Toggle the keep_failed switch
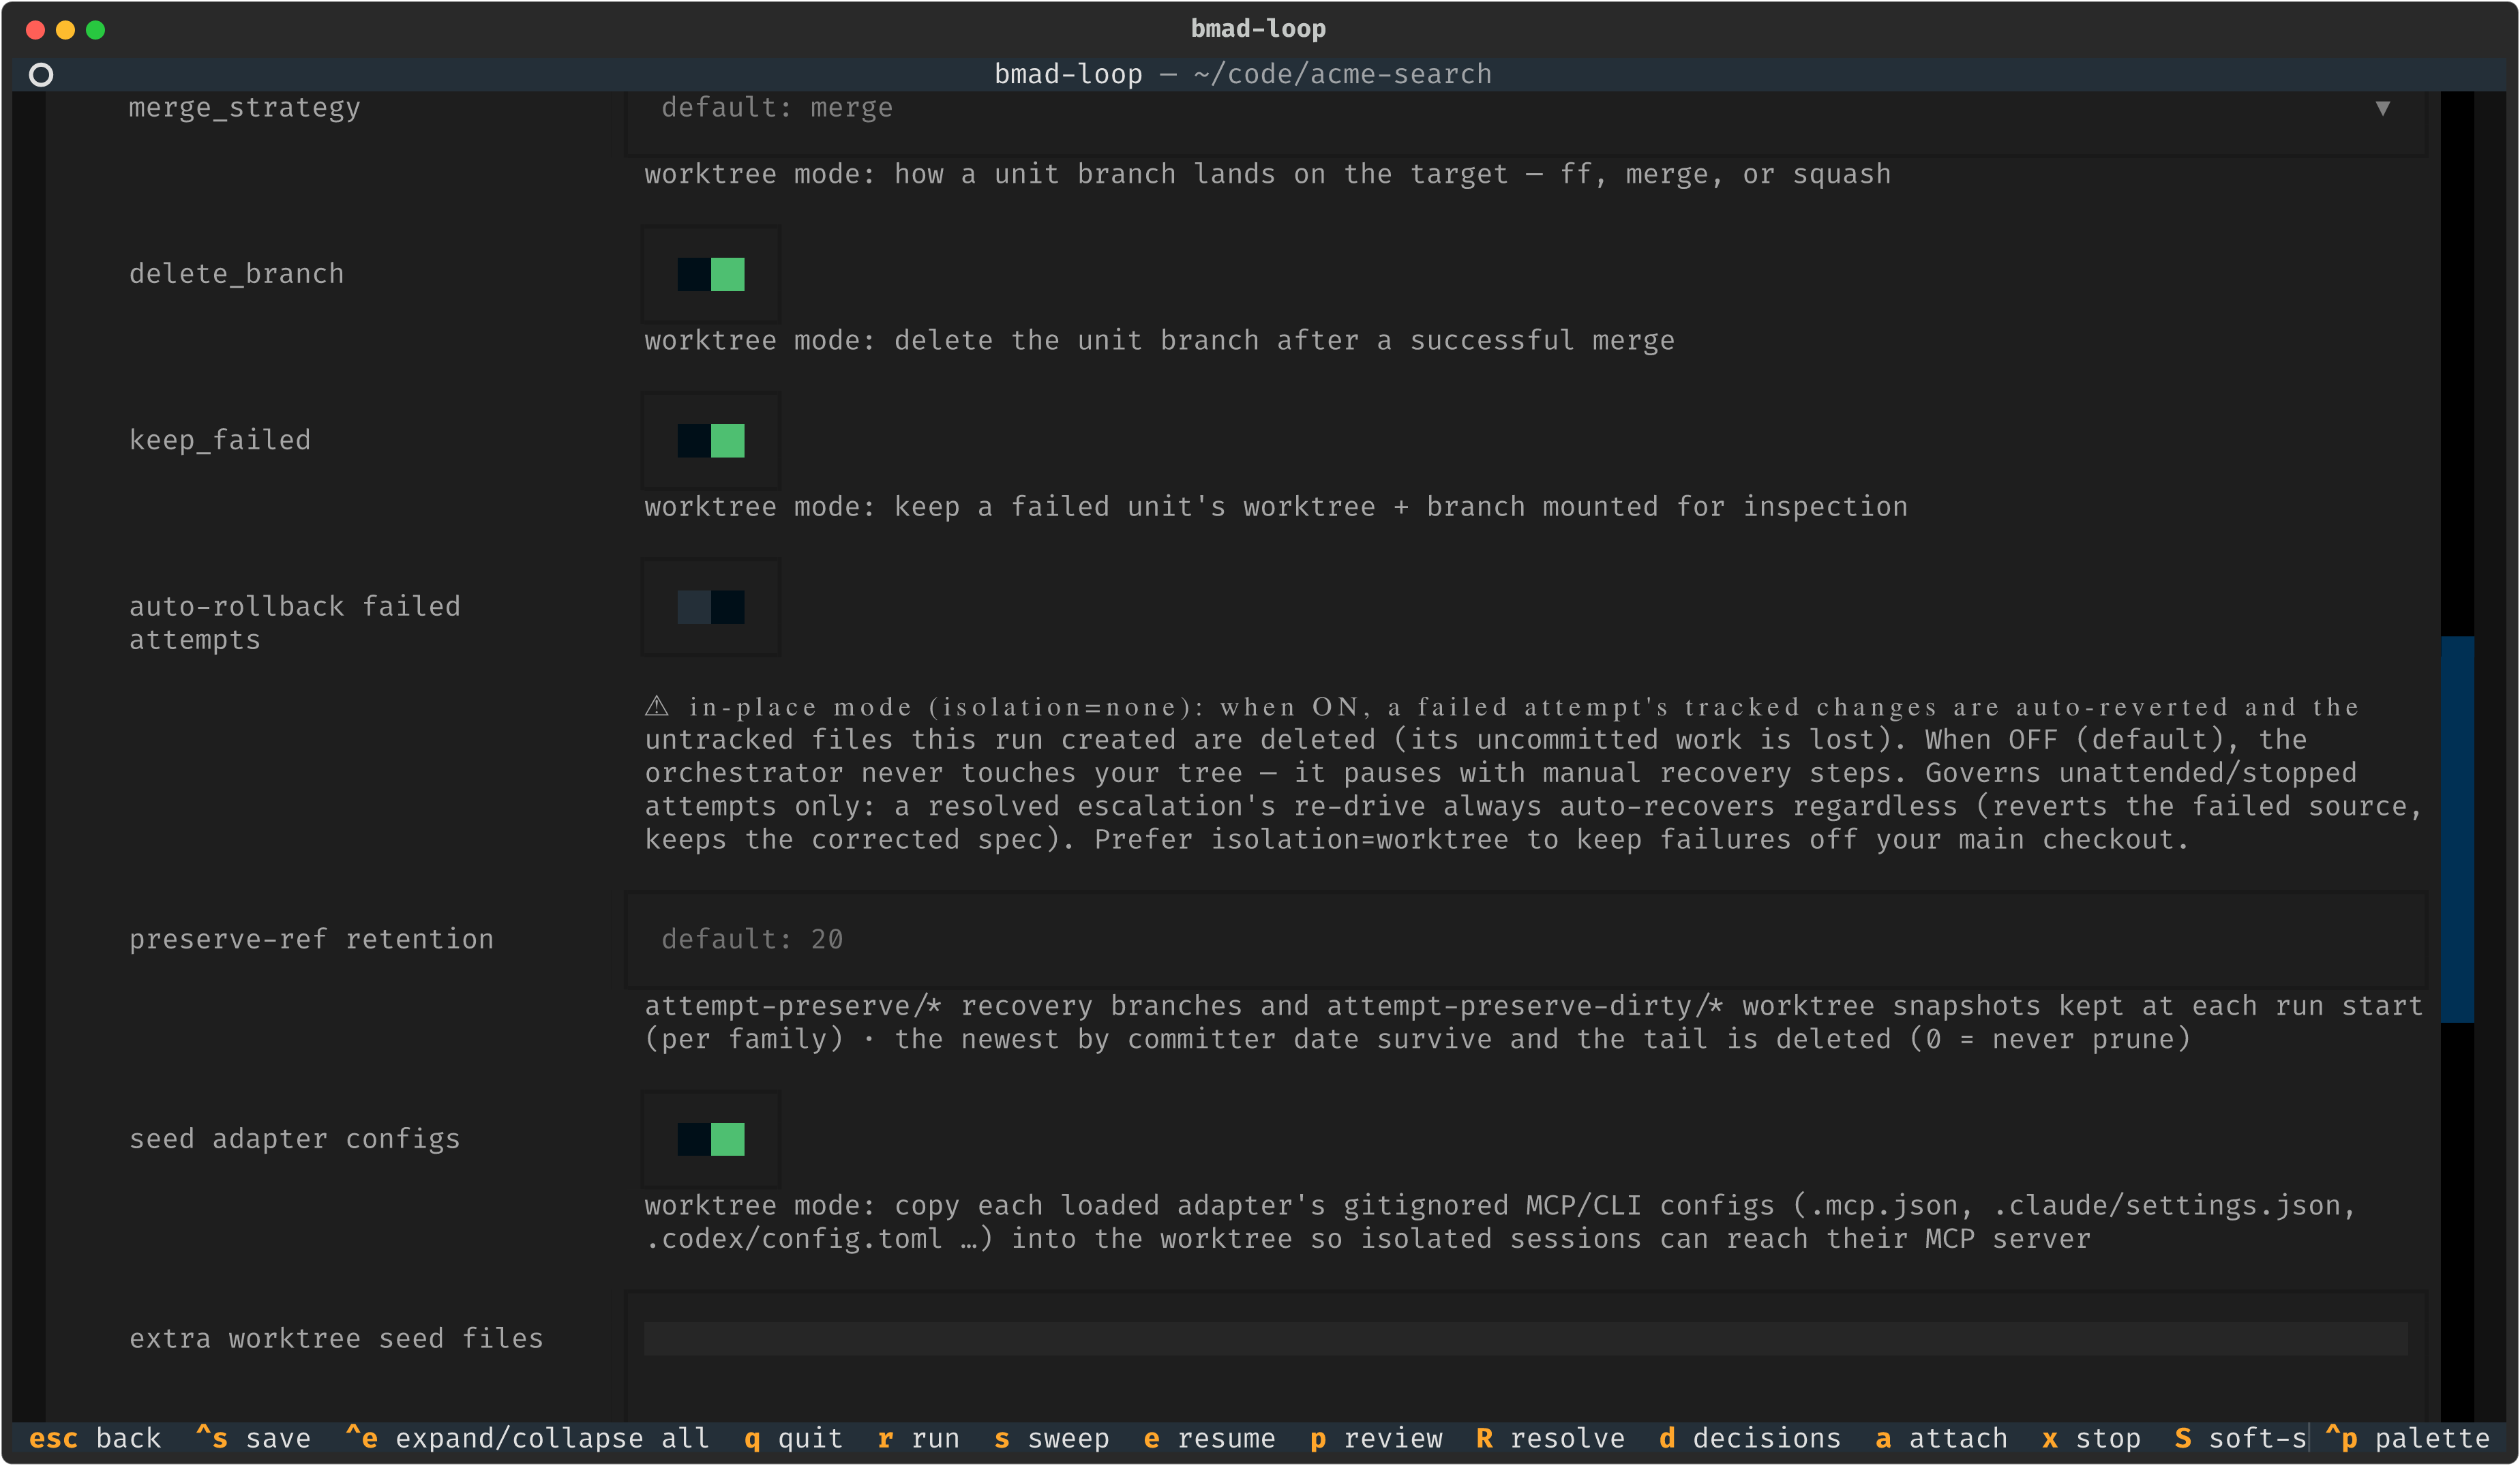Viewport: 2520px width, 1466px height. pos(711,440)
